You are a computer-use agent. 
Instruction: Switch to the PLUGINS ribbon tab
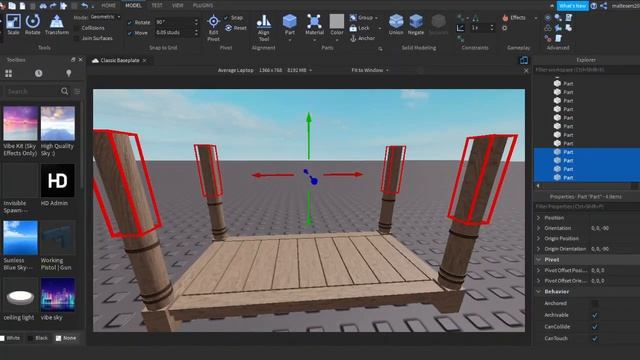click(203, 5)
